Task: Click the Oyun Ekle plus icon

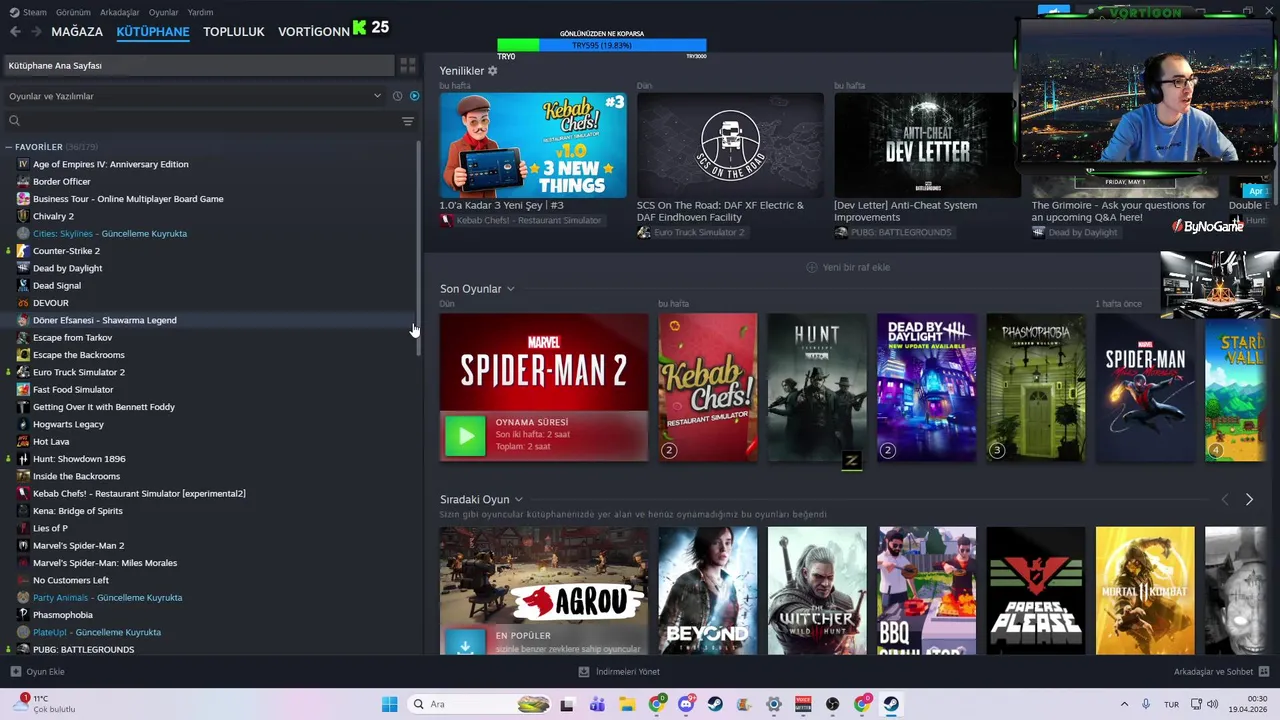Action: click(15, 672)
